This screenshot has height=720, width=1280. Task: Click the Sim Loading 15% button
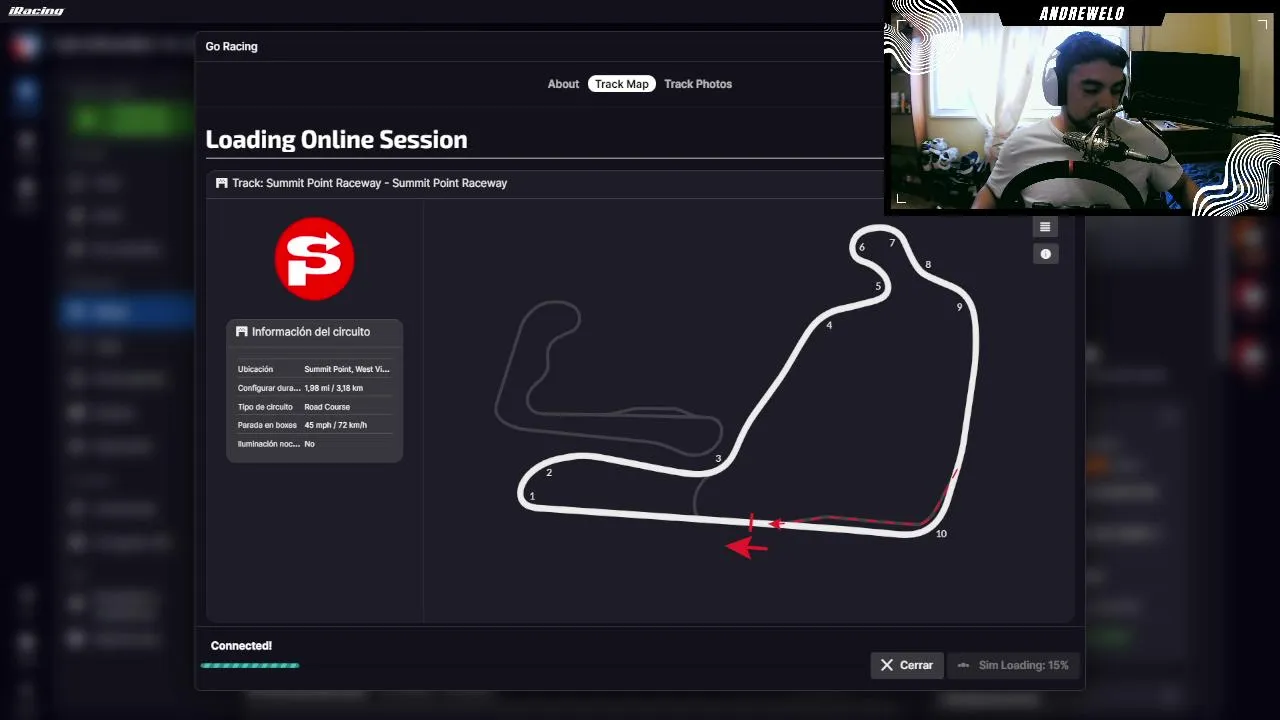click(1013, 665)
